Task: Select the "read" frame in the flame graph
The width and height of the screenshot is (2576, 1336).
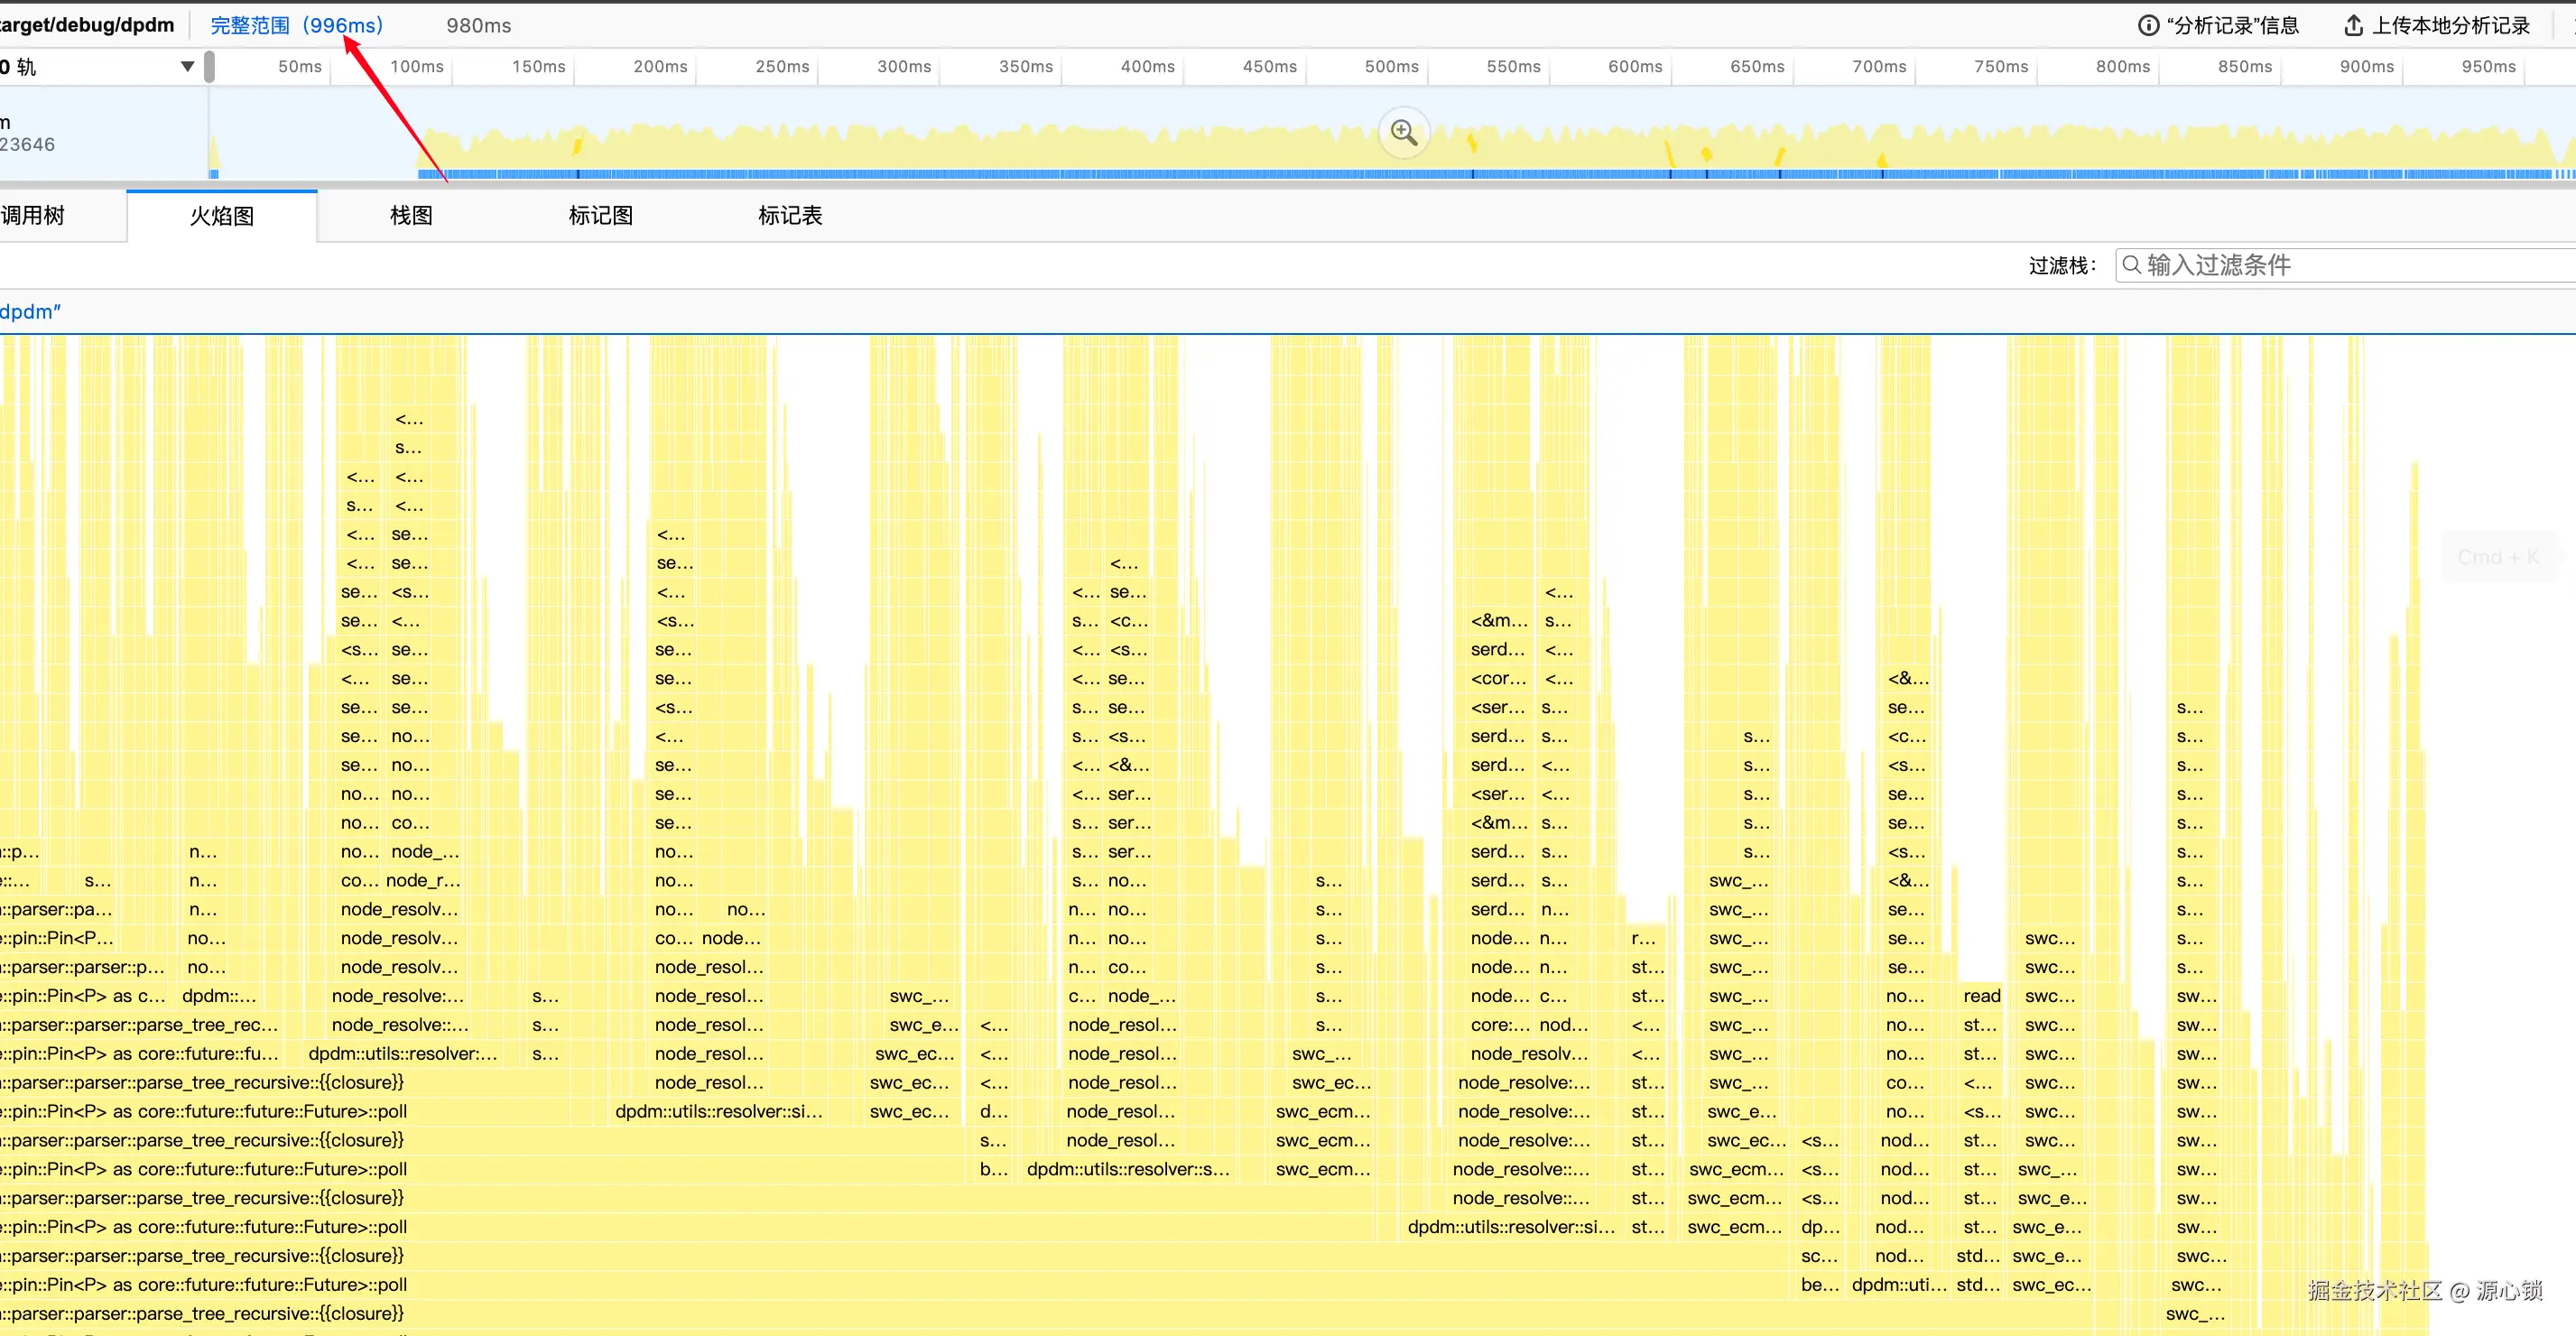Action: pyautogui.click(x=1981, y=996)
